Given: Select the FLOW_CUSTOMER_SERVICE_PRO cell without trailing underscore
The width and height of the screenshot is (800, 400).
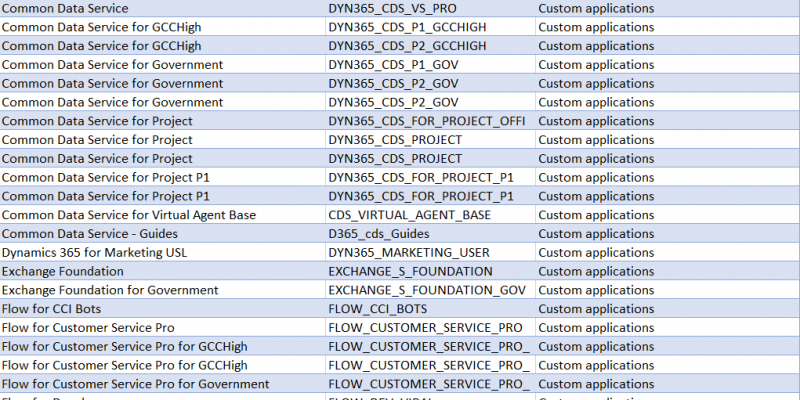Looking at the screenshot, I should [430, 328].
